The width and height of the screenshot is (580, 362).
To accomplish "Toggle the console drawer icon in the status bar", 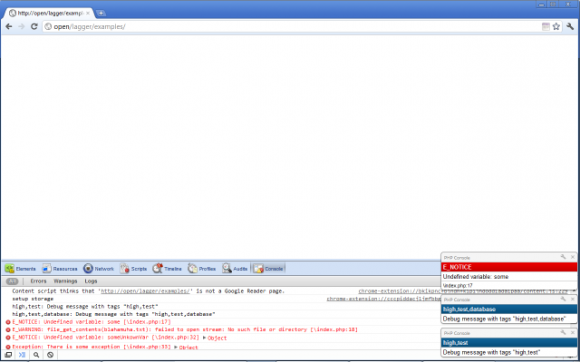I will [22, 355].
